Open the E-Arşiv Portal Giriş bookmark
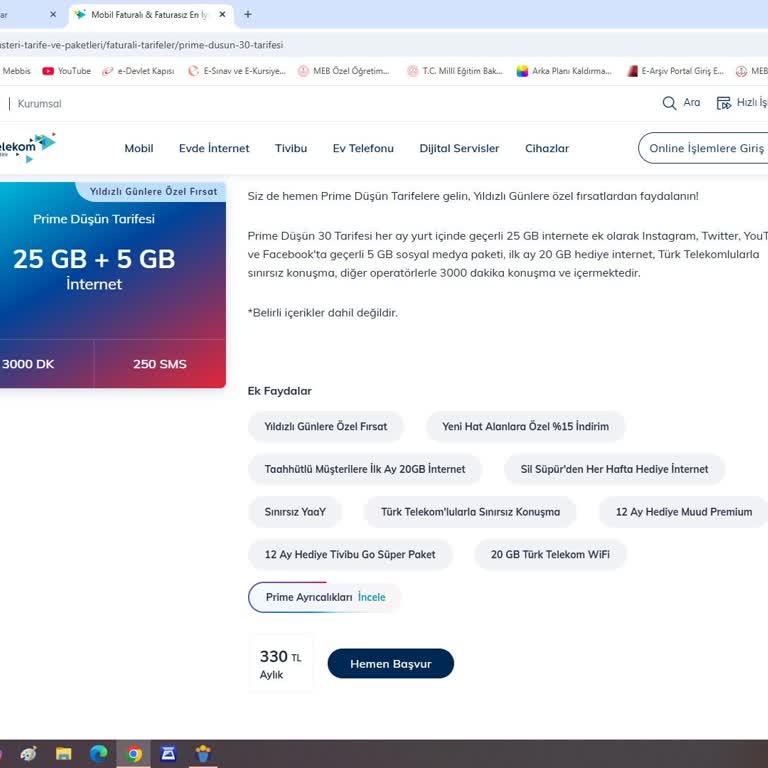The height and width of the screenshot is (768, 768). pyautogui.click(x=675, y=71)
